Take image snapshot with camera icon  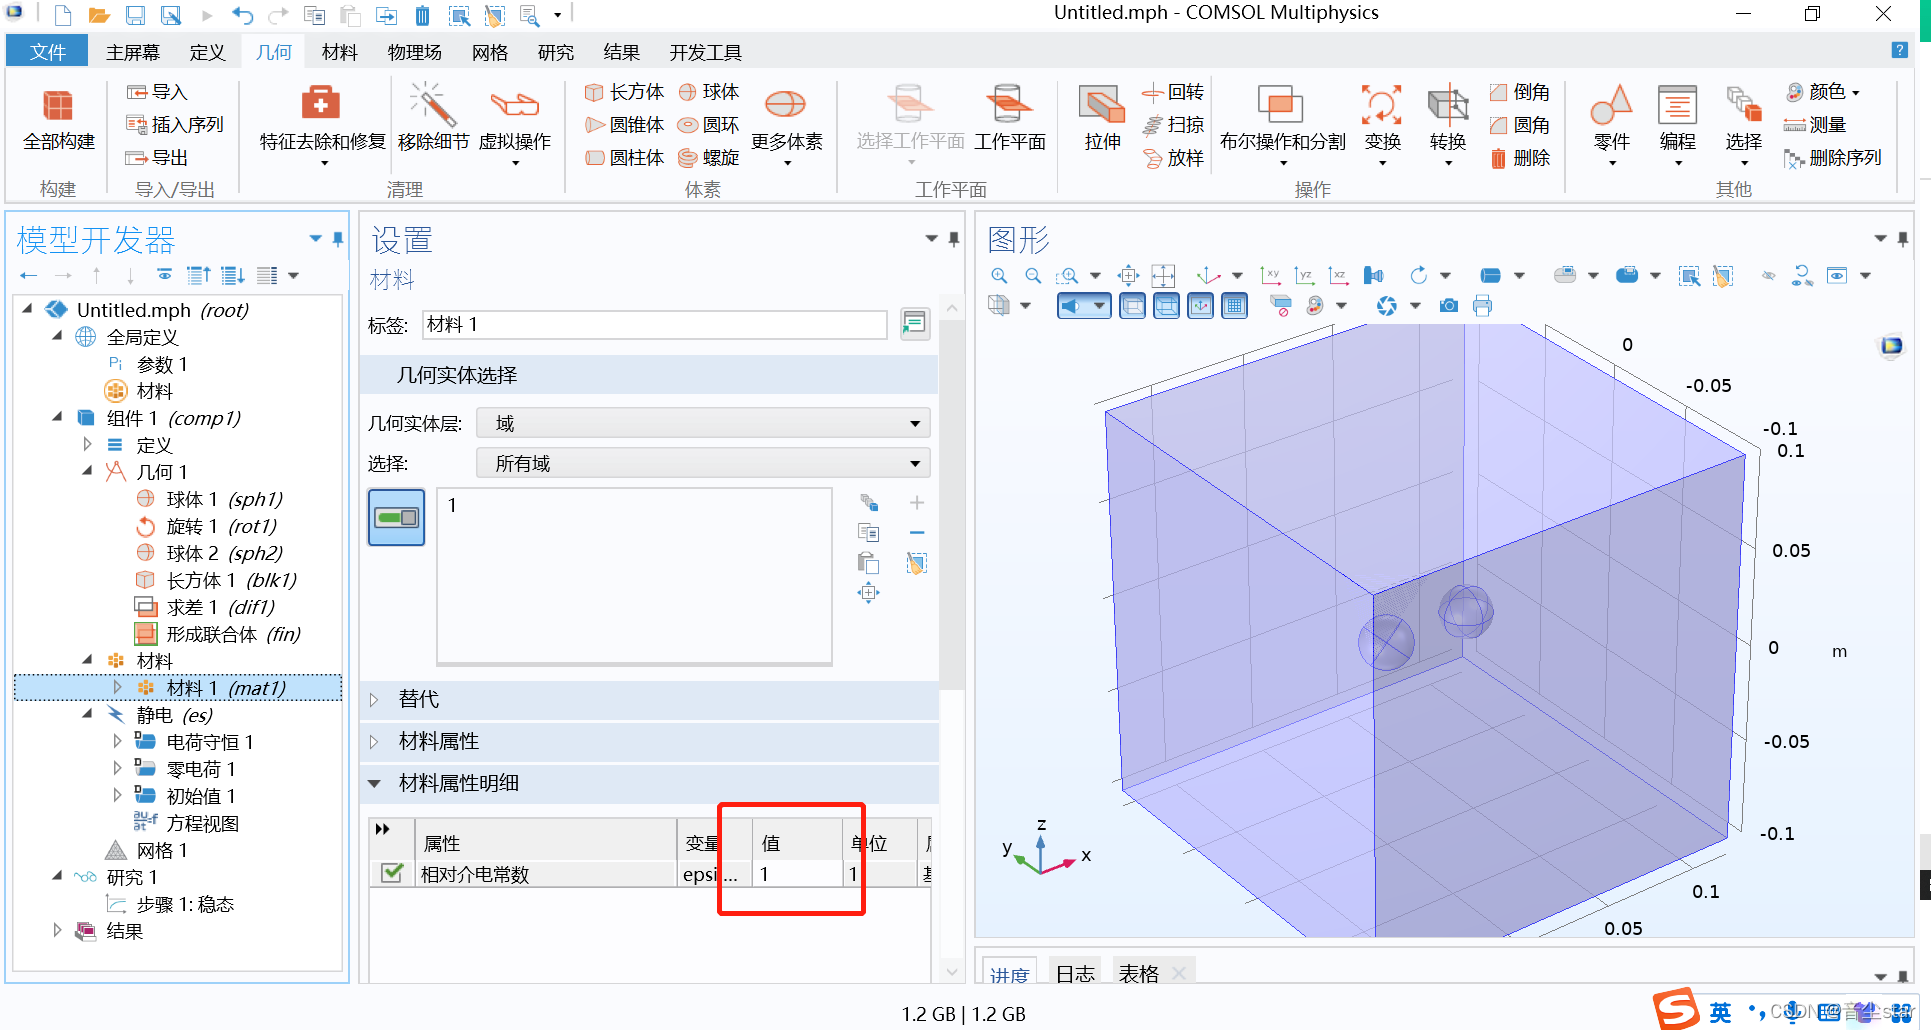point(1448,306)
